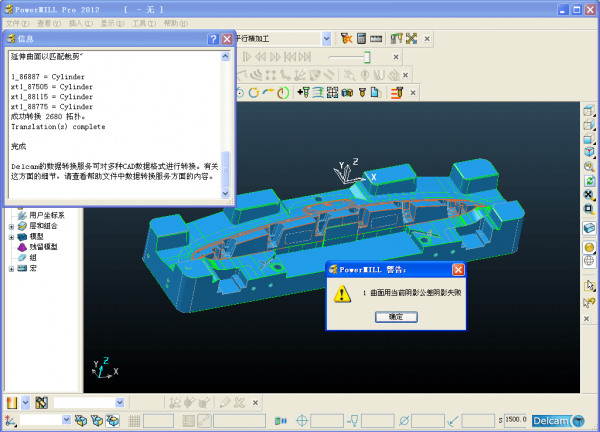
Task: Click go to simulation end button
Action: coord(305,57)
